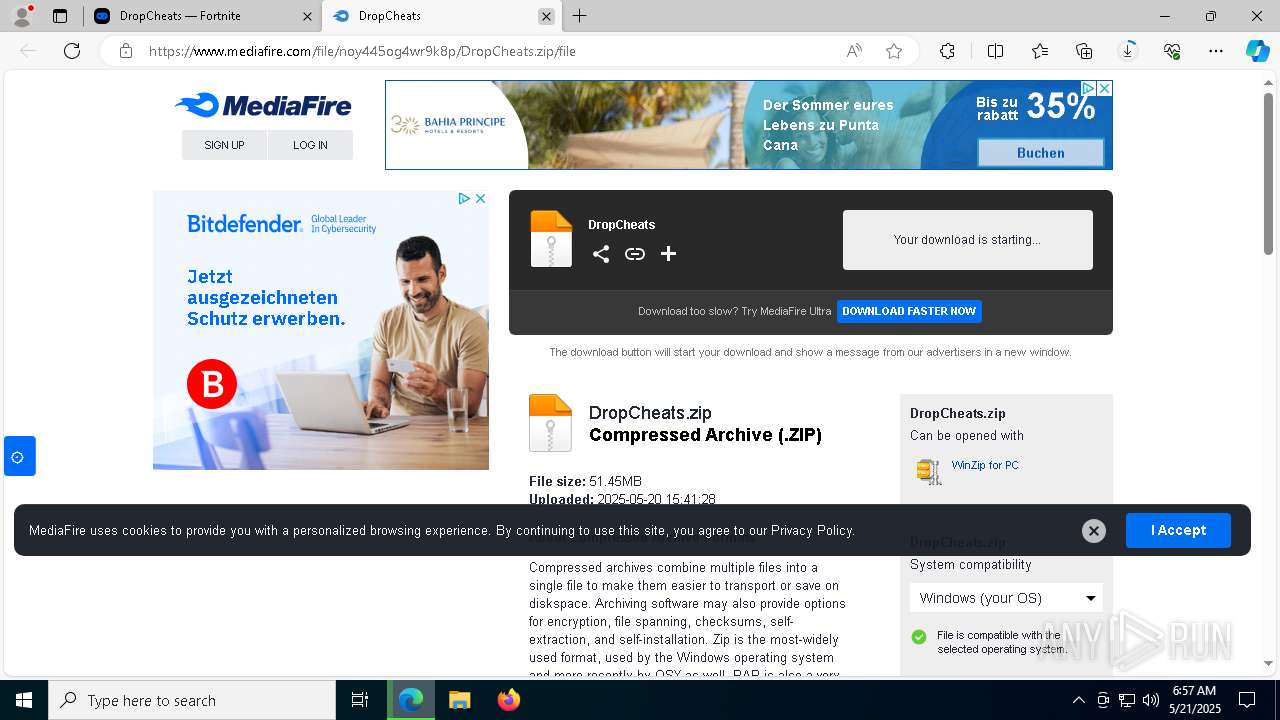Click the Your download is starting box
Screen dimensions: 1280x720
(x=967, y=240)
